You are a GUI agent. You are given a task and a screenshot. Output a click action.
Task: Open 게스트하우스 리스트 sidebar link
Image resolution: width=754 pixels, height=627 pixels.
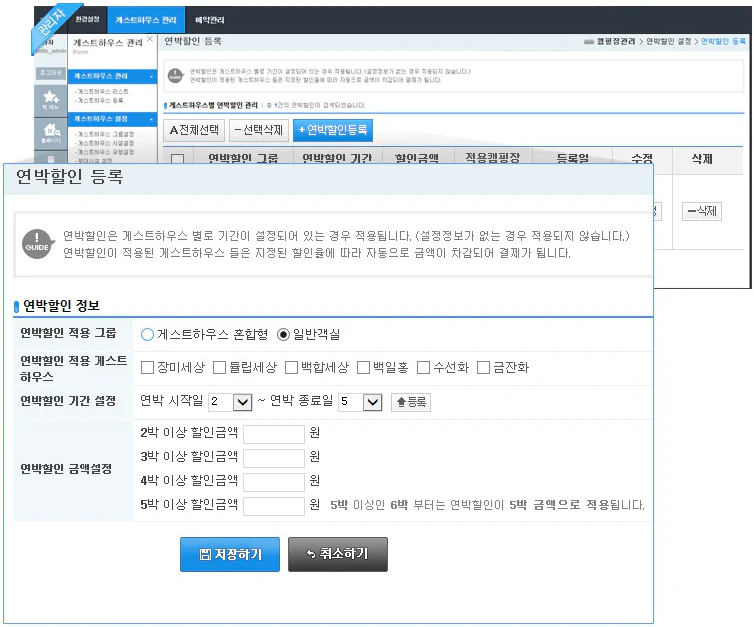pos(102,91)
